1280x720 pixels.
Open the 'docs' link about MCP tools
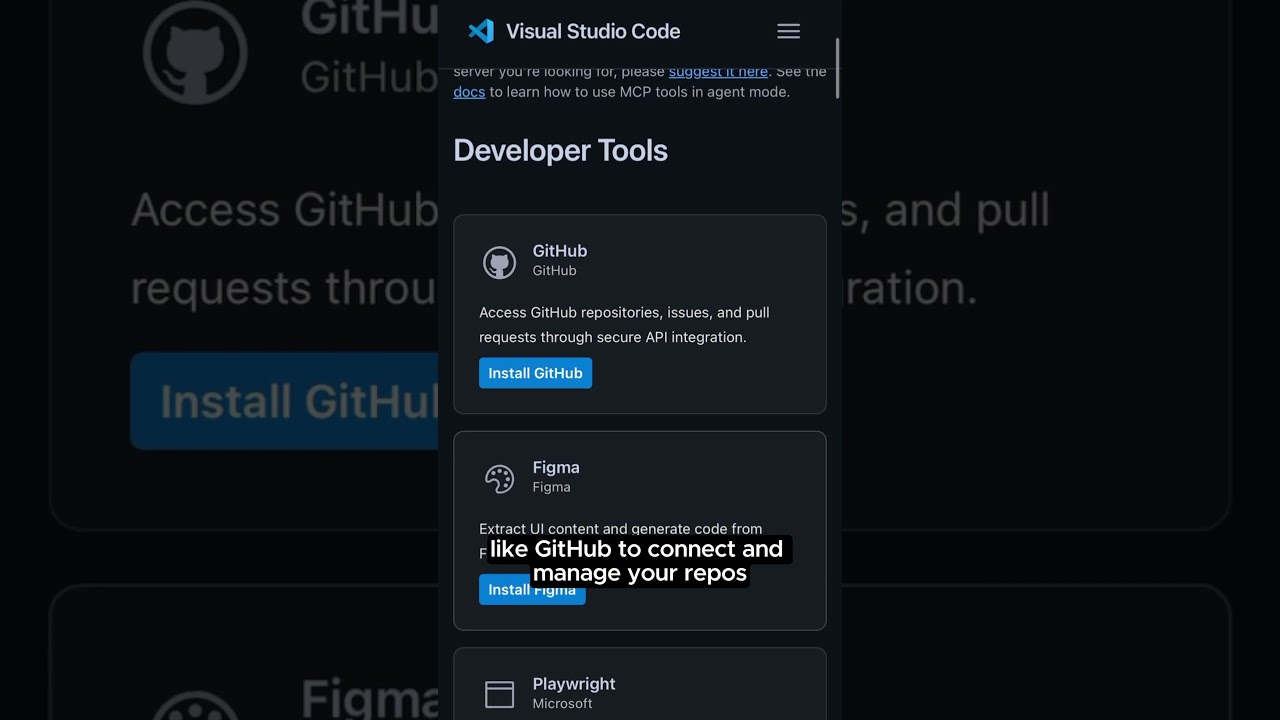click(469, 92)
